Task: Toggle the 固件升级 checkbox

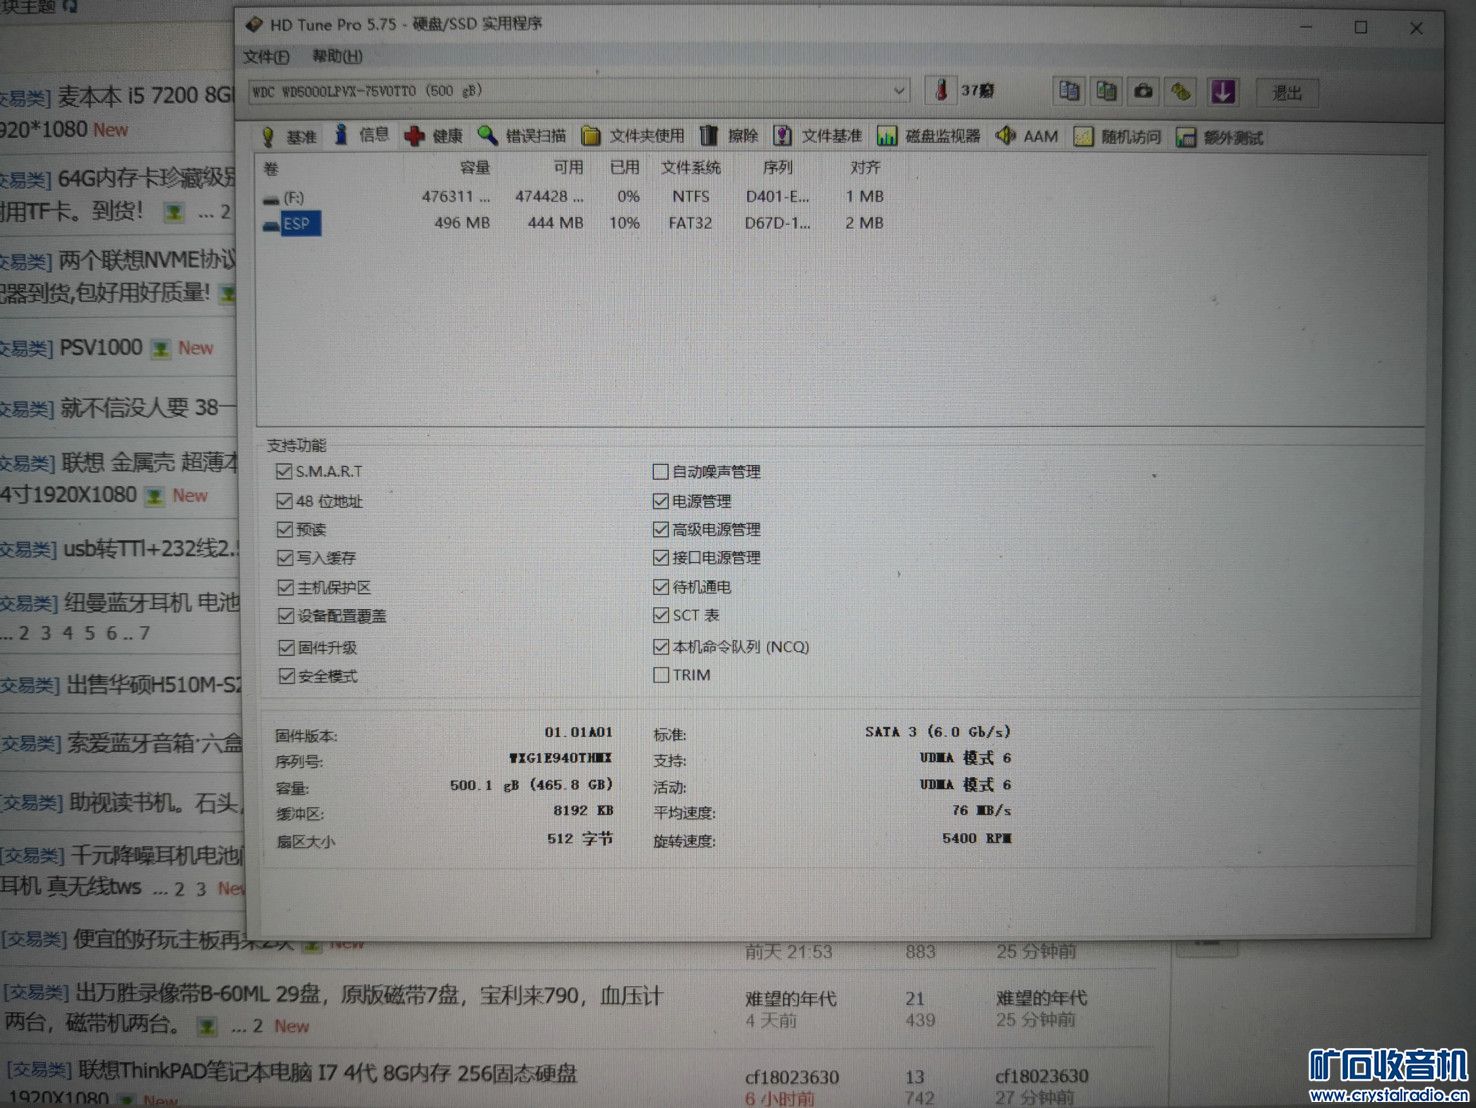Action: pos(287,647)
